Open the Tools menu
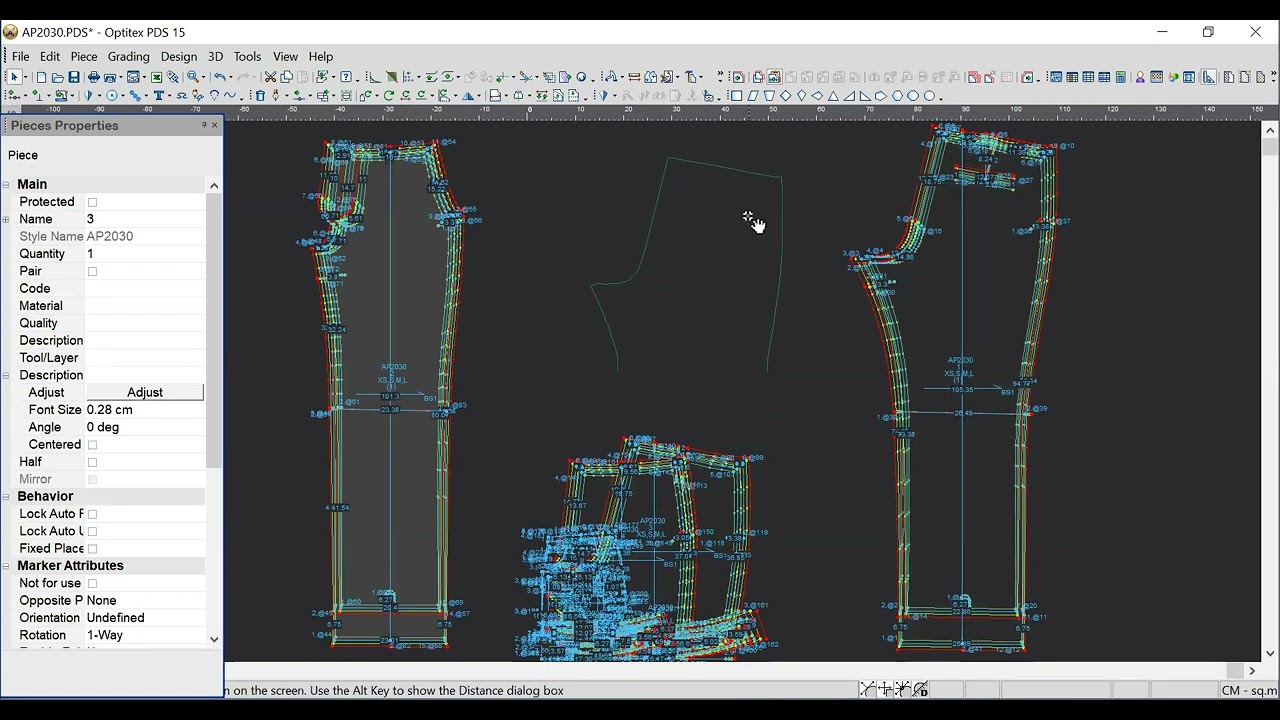The height and width of the screenshot is (720, 1280). tap(247, 56)
